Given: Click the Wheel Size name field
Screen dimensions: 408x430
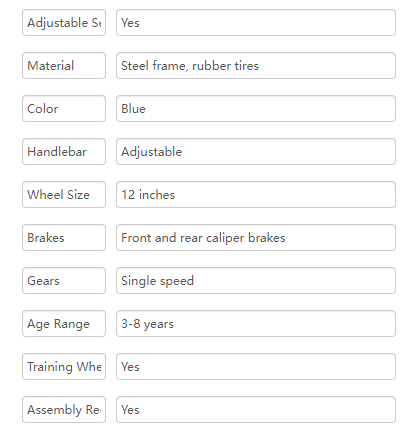Looking at the screenshot, I should coord(64,195).
